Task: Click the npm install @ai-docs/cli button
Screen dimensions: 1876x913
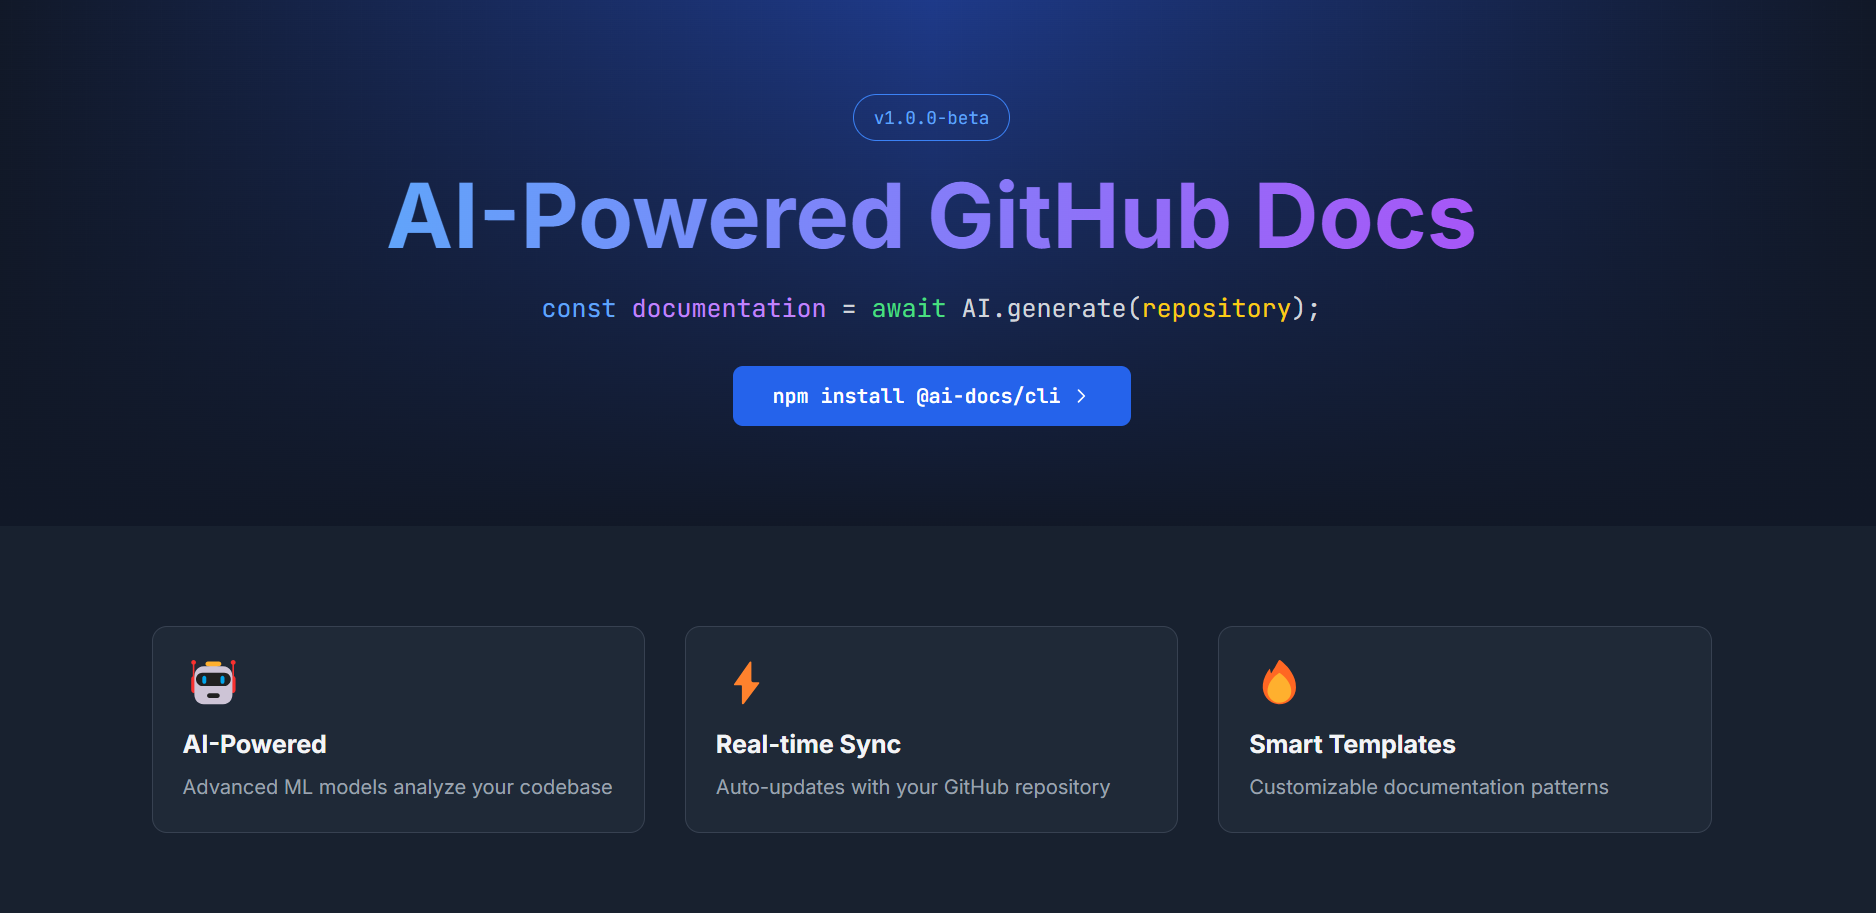Action: 932,396
